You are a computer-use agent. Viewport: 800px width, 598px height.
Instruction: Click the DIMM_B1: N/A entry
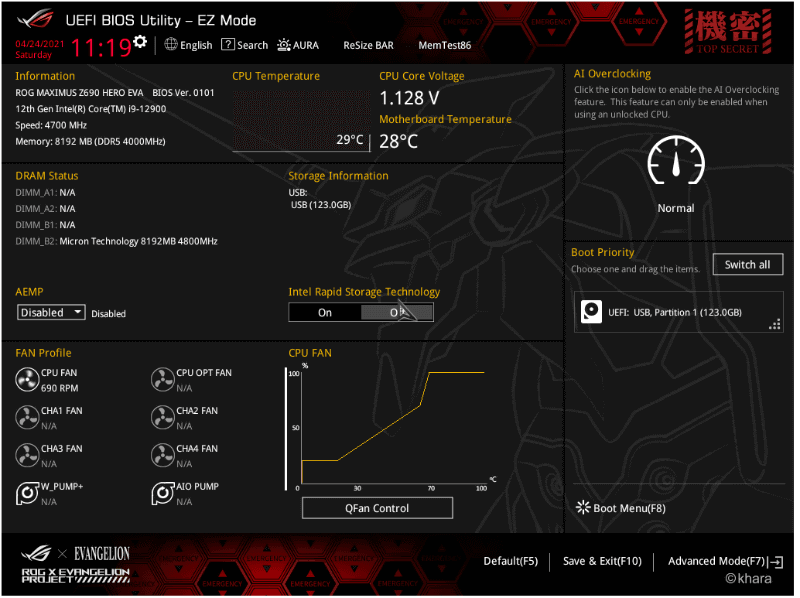tap(45, 226)
